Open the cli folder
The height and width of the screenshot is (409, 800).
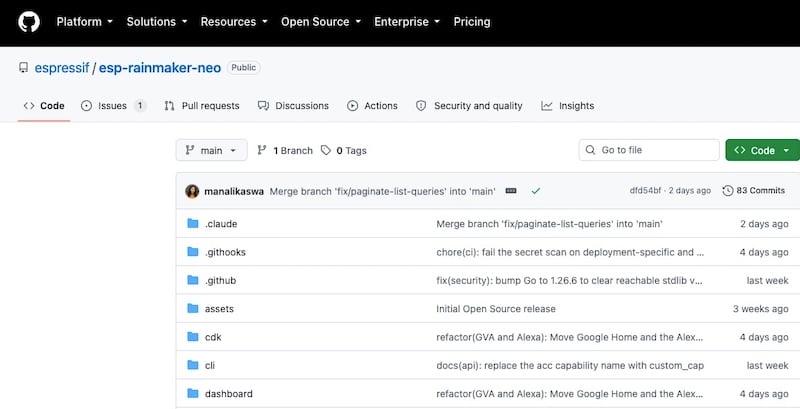(x=210, y=366)
